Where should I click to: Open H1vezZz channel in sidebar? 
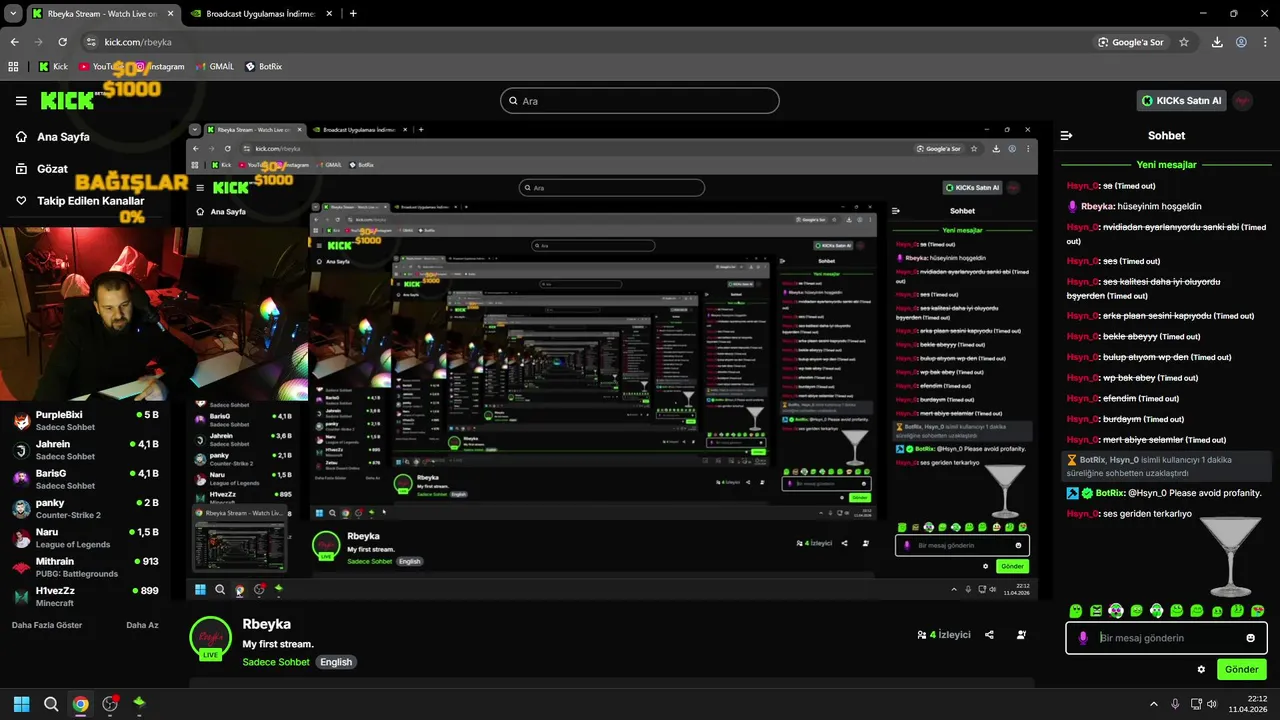coord(85,596)
